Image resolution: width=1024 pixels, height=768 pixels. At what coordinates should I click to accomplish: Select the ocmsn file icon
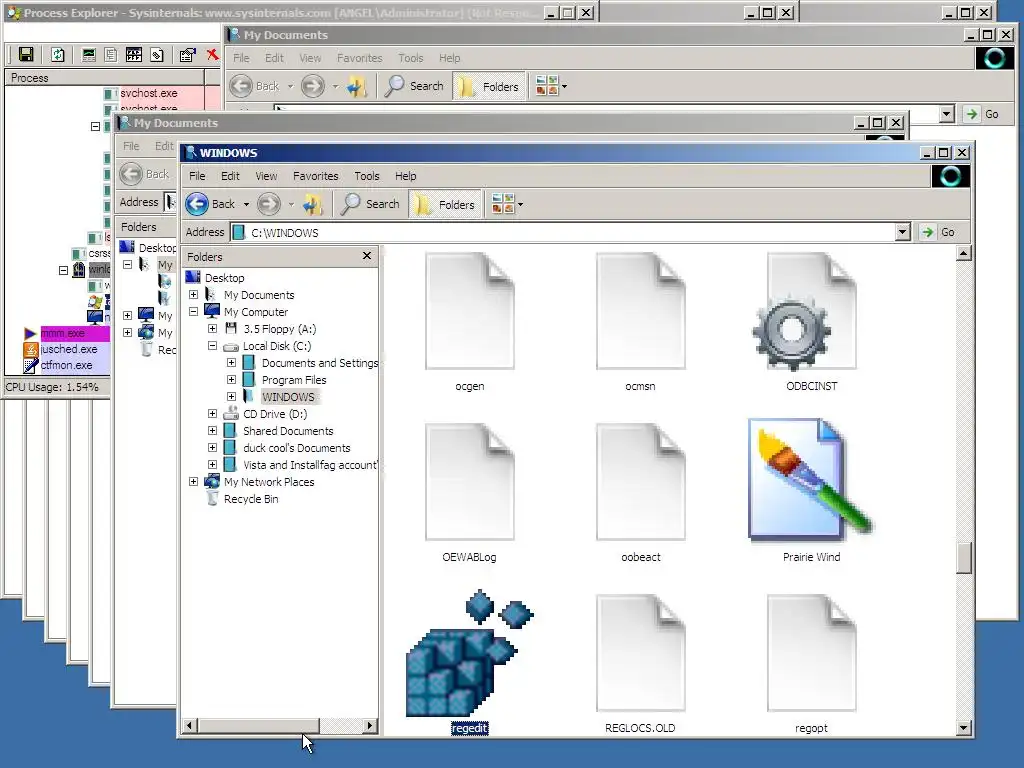pos(640,323)
